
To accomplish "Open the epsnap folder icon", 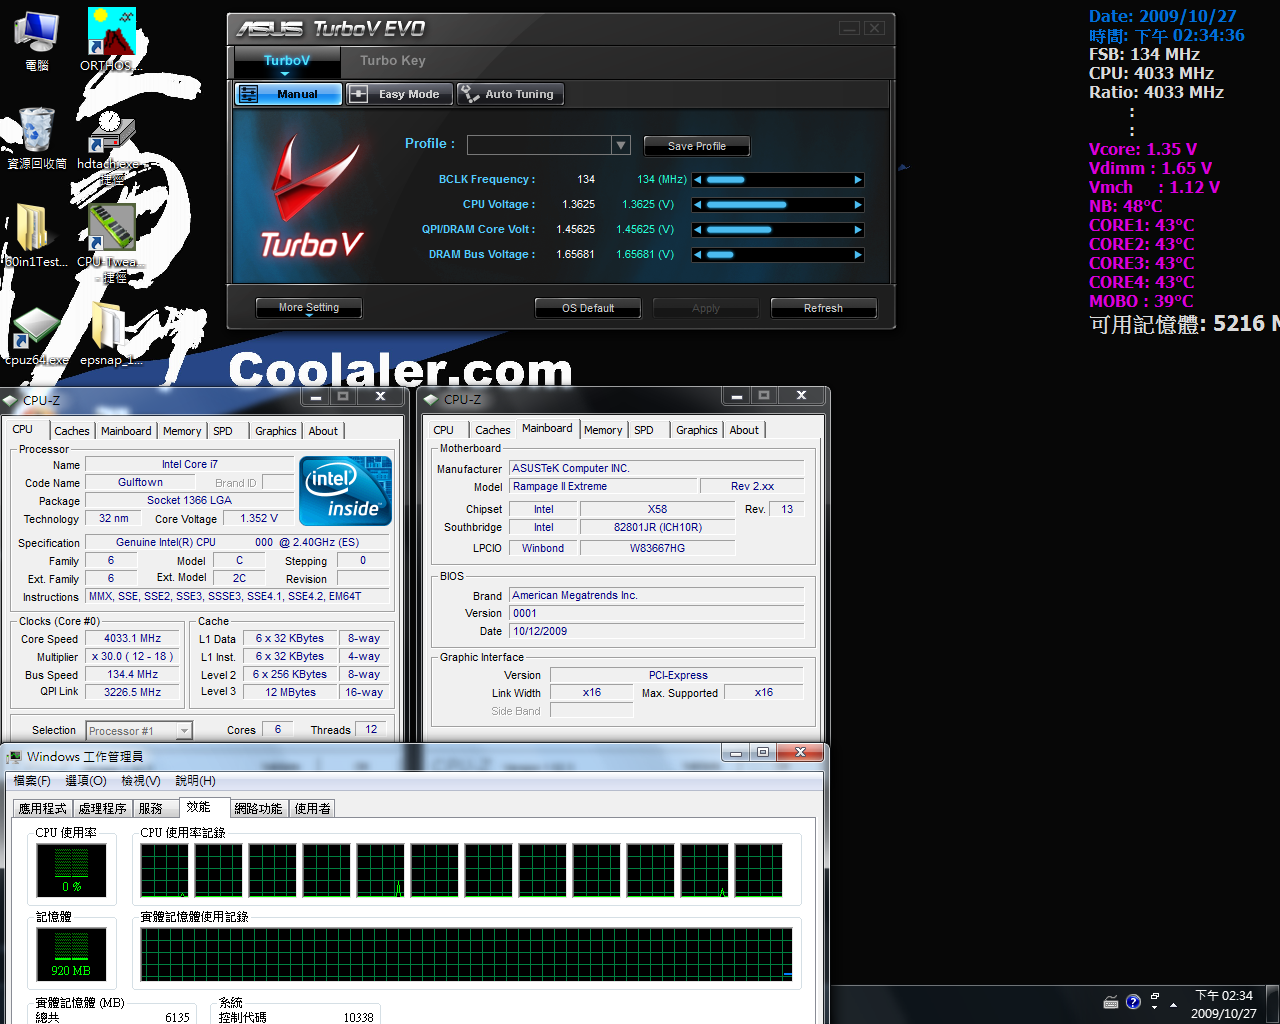I will [x=111, y=336].
